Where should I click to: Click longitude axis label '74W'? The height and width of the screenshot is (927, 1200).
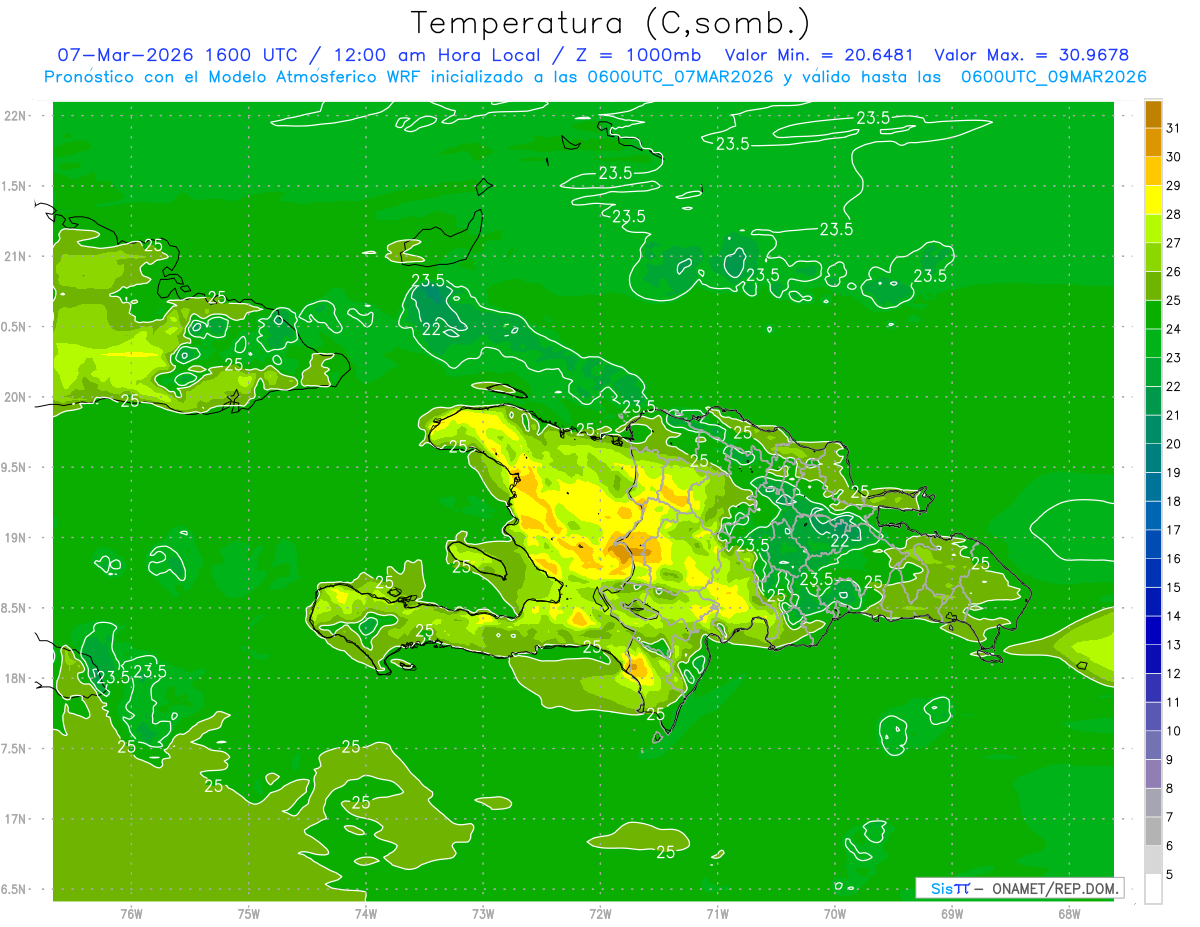366,914
